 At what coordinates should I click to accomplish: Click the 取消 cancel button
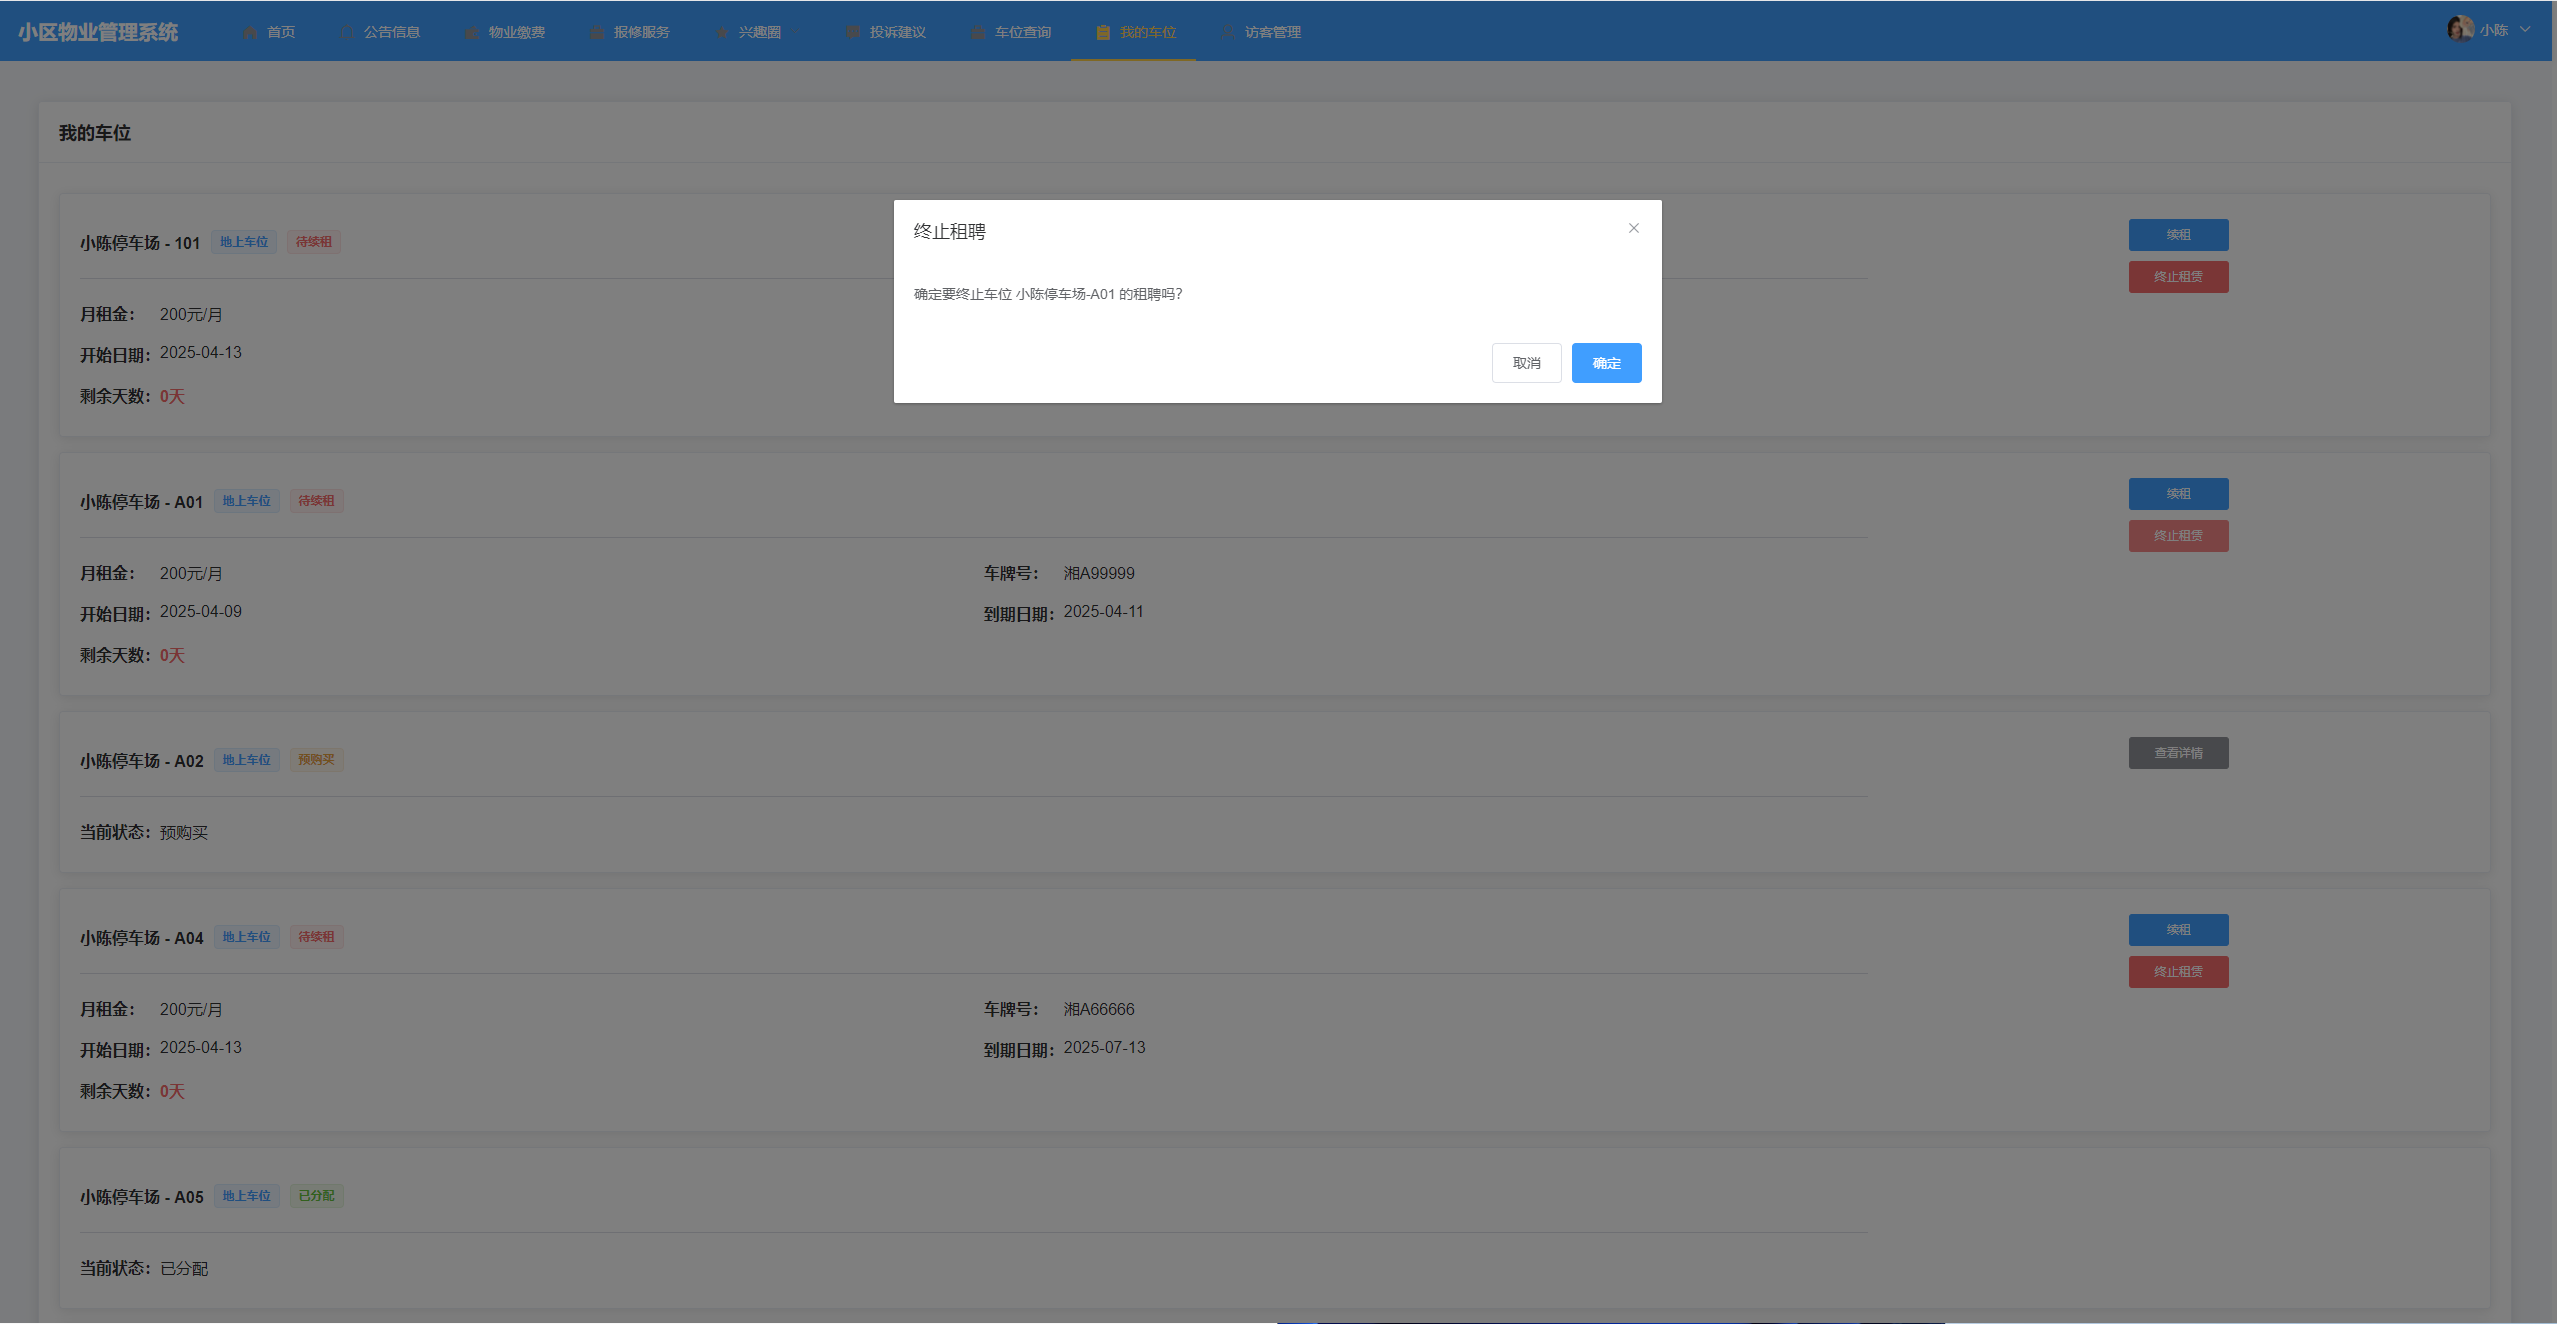click(x=1525, y=363)
